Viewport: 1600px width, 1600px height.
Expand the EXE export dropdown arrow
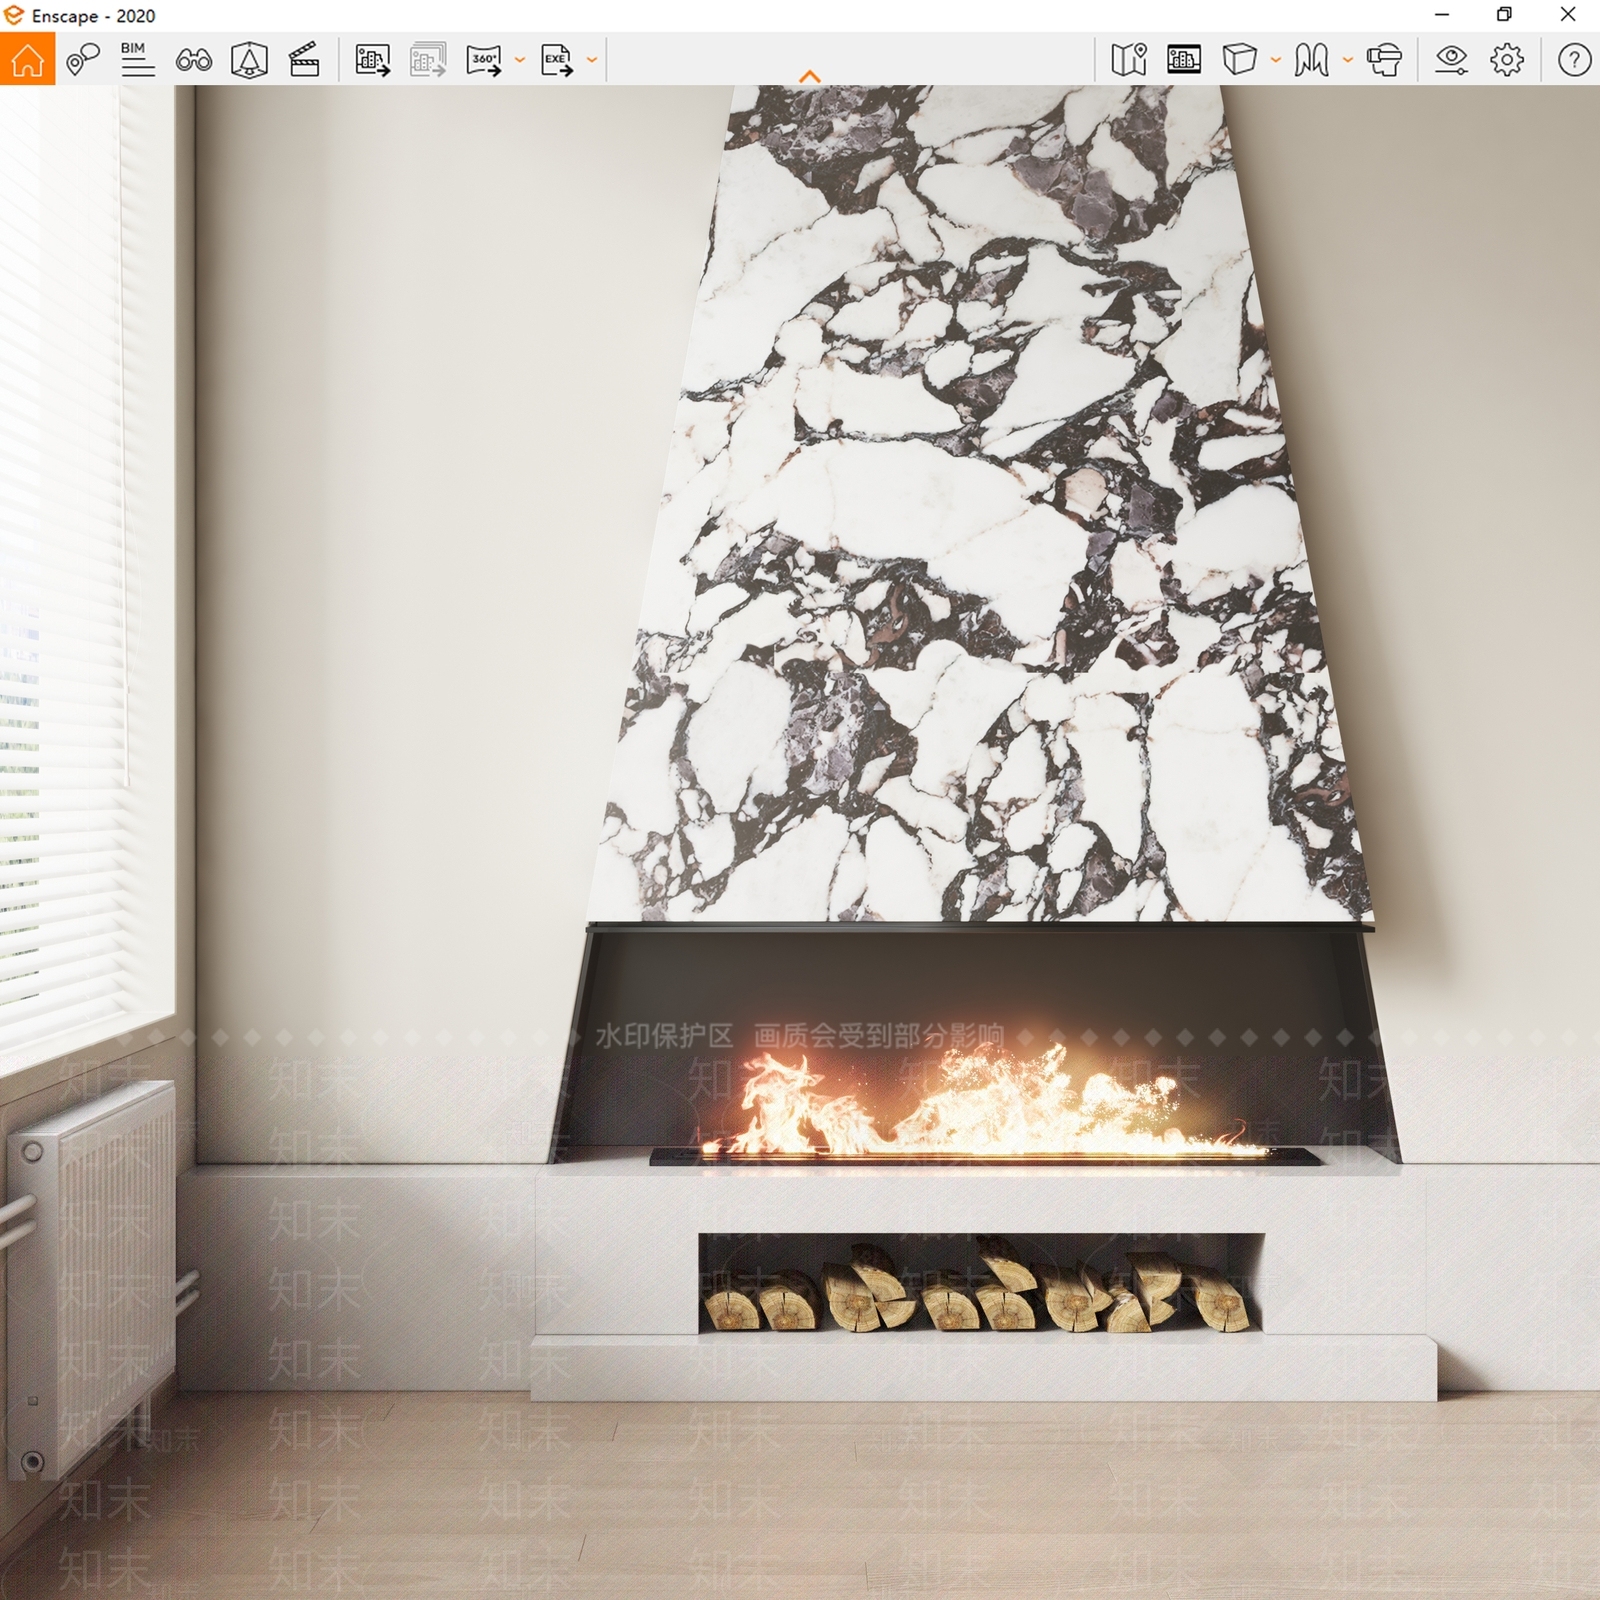pos(592,60)
